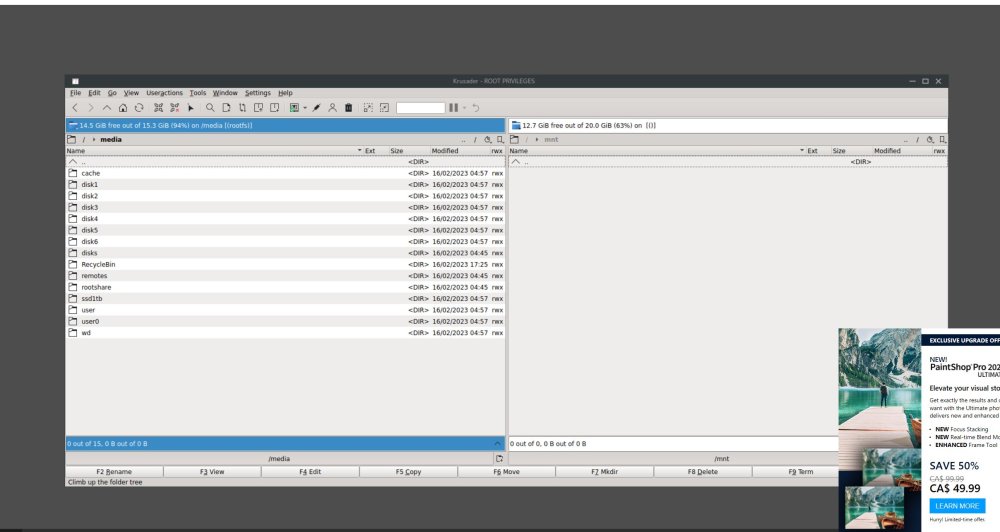Click the plug connection toolbar icon

316,108
